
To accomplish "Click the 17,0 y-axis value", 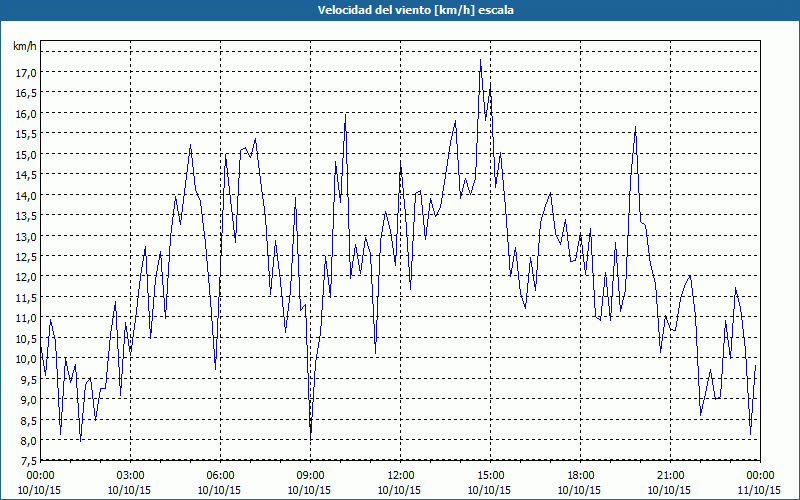I will point(26,73).
